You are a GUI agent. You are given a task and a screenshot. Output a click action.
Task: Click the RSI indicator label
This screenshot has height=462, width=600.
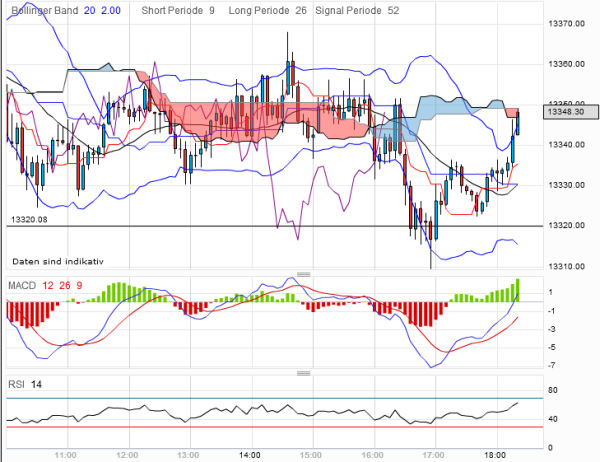[16, 384]
